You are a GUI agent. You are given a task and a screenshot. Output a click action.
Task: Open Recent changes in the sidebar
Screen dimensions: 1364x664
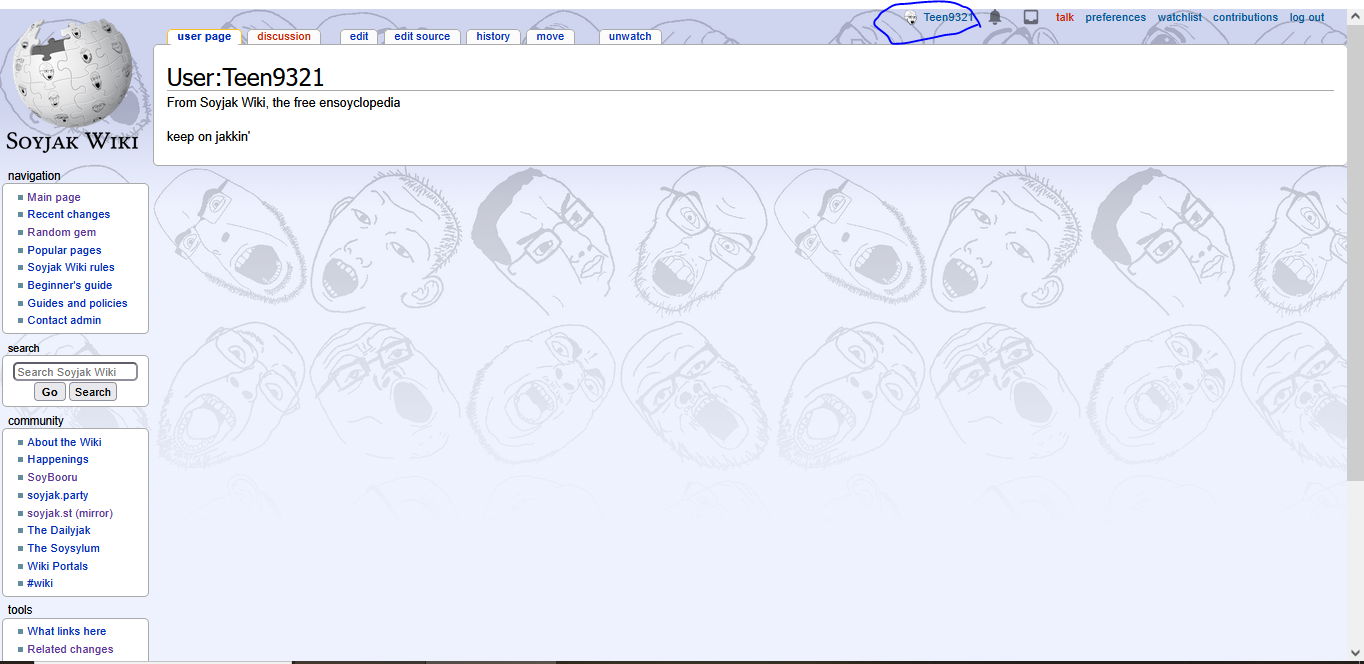pyautogui.click(x=69, y=214)
